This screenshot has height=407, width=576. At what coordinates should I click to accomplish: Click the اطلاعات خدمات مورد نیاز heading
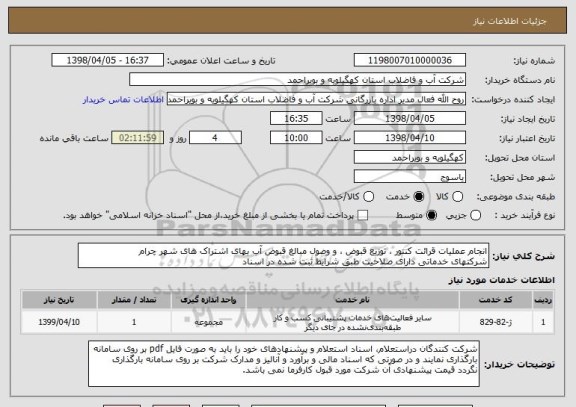[x=501, y=280]
